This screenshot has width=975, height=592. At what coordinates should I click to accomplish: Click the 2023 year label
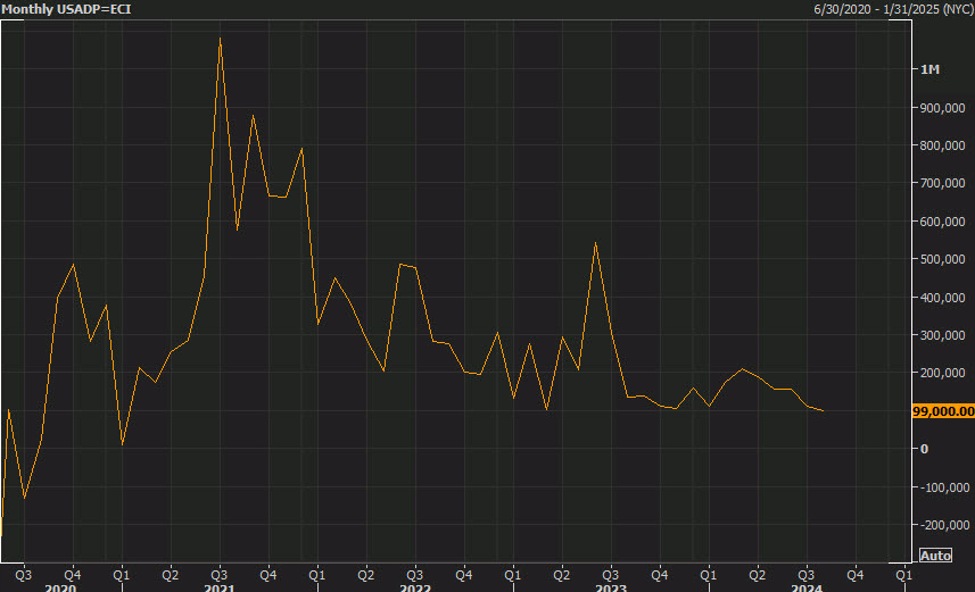pos(611,588)
